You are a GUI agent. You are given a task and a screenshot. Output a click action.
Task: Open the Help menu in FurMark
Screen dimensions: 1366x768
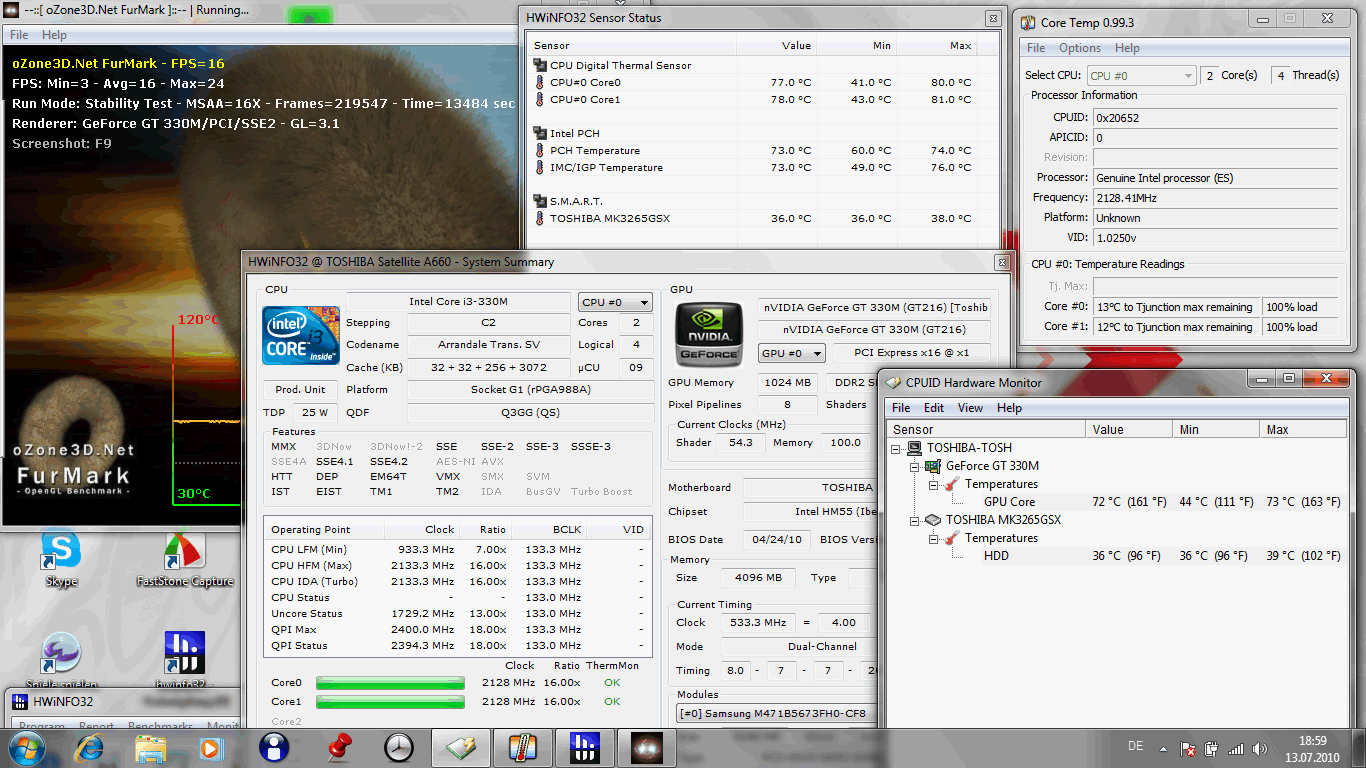coord(54,35)
